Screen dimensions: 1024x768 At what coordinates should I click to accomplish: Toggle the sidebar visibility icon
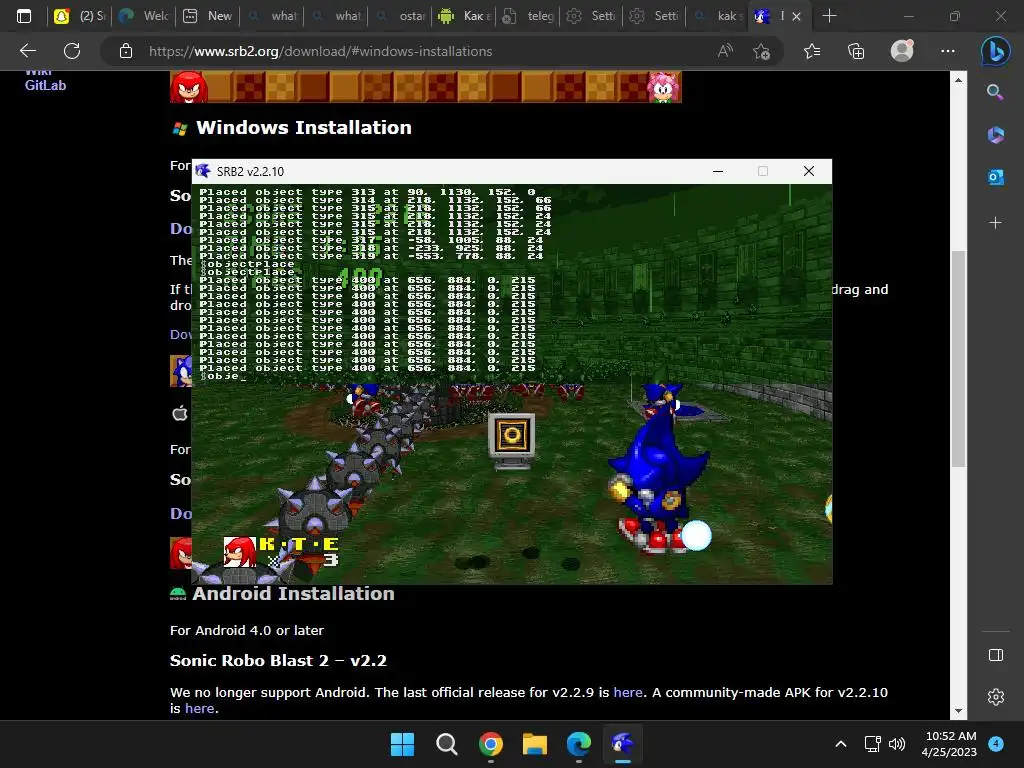(x=996, y=655)
